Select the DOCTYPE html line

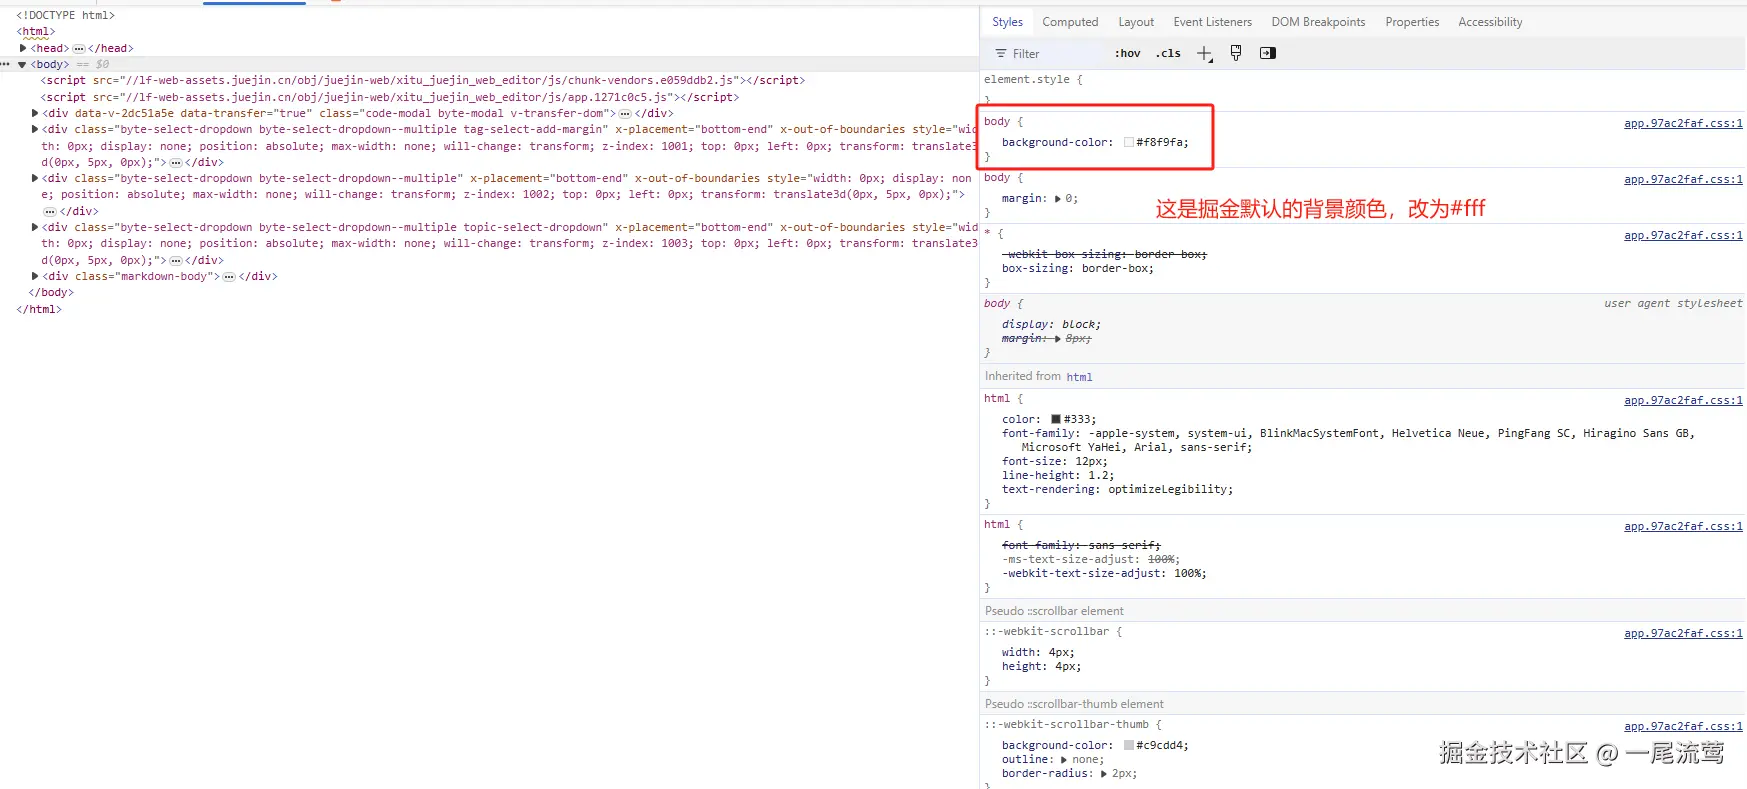[x=65, y=15]
